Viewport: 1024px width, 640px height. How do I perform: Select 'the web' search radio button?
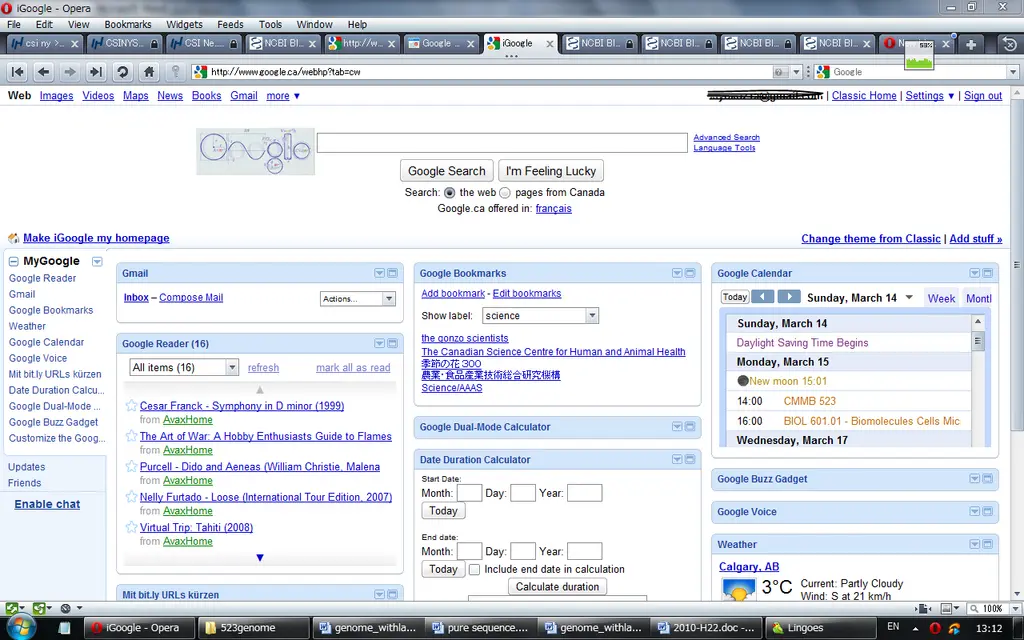pyautogui.click(x=449, y=193)
